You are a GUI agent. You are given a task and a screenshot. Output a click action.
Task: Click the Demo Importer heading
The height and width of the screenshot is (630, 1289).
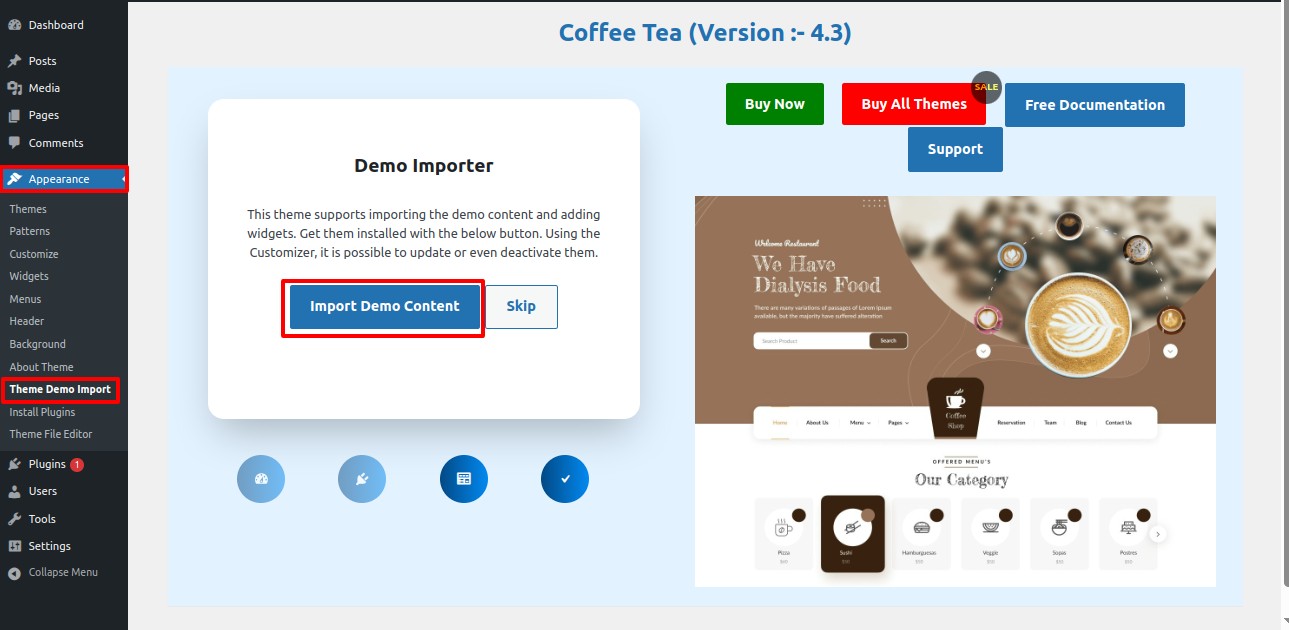tap(424, 166)
